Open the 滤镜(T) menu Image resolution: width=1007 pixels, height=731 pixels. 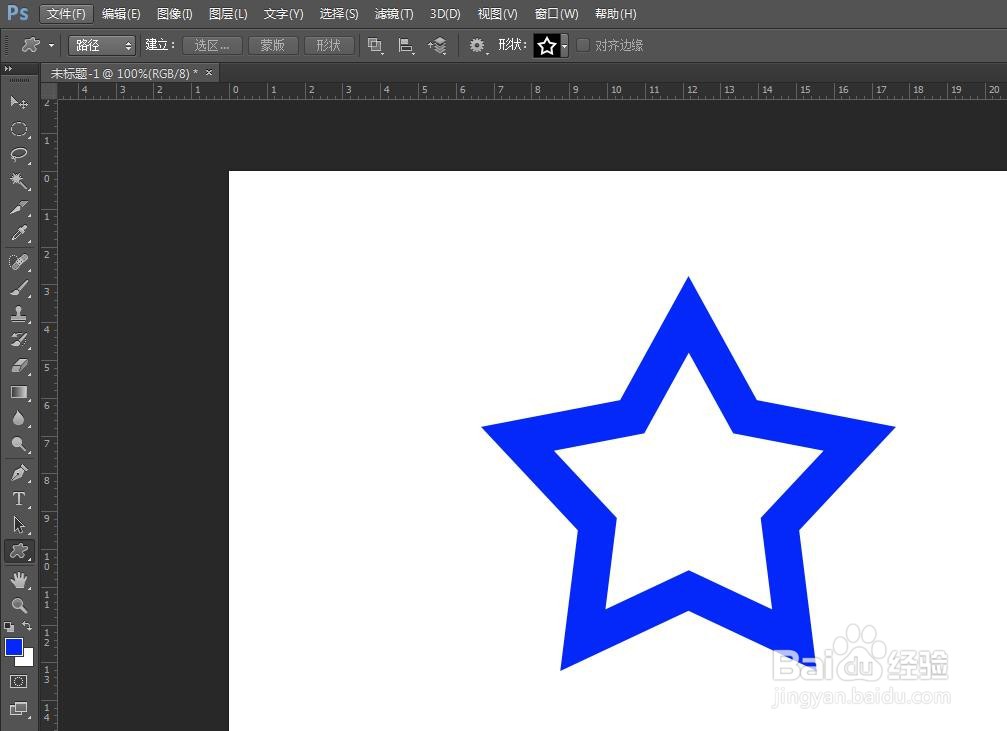(394, 13)
